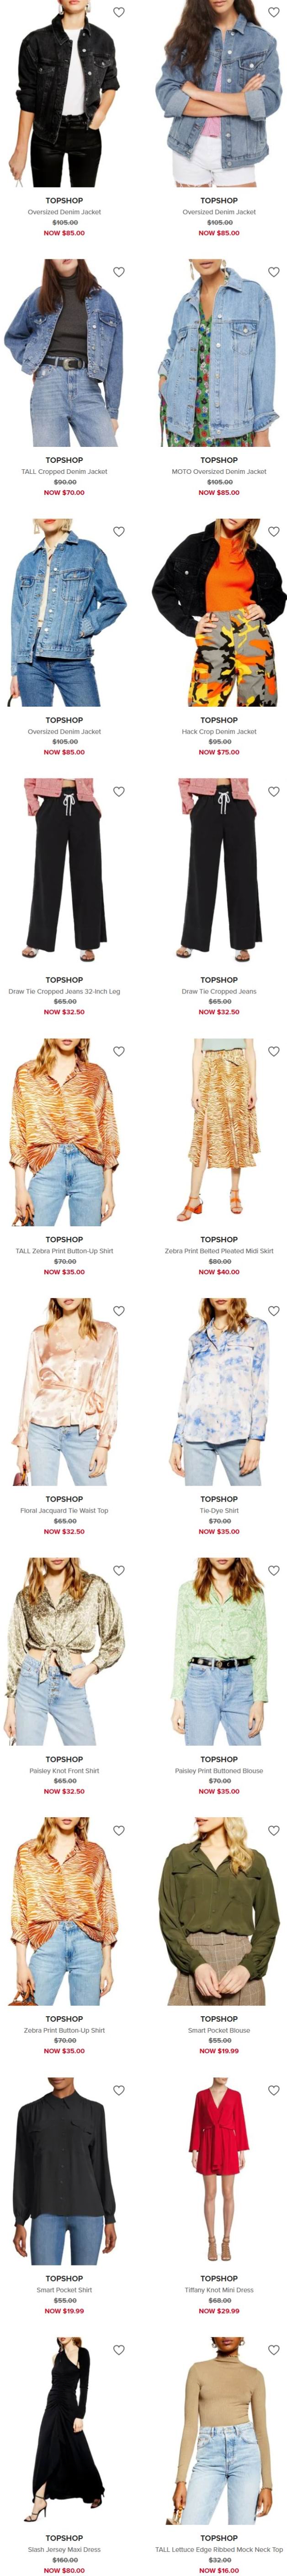Open the olive Smart Pocket Blouse image

tap(219, 1911)
